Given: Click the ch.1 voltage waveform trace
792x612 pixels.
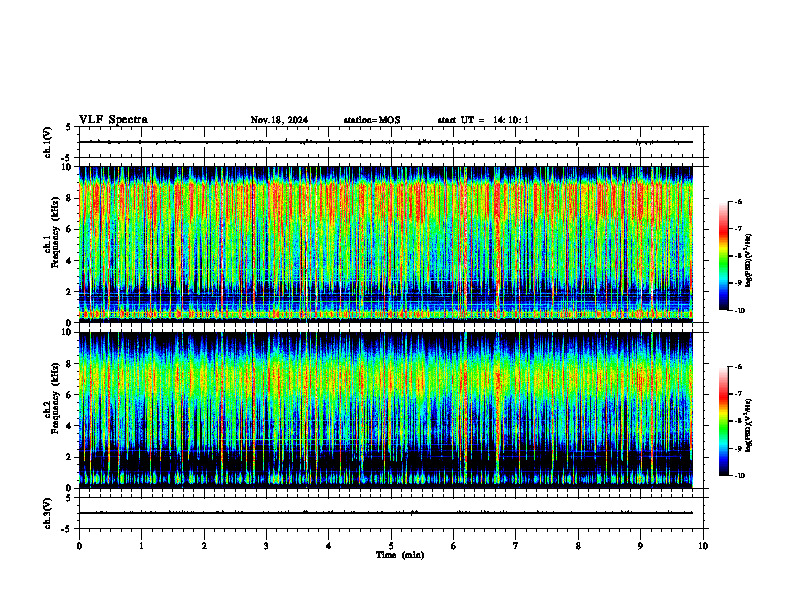Looking at the screenshot, I should pyautogui.click(x=386, y=142).
